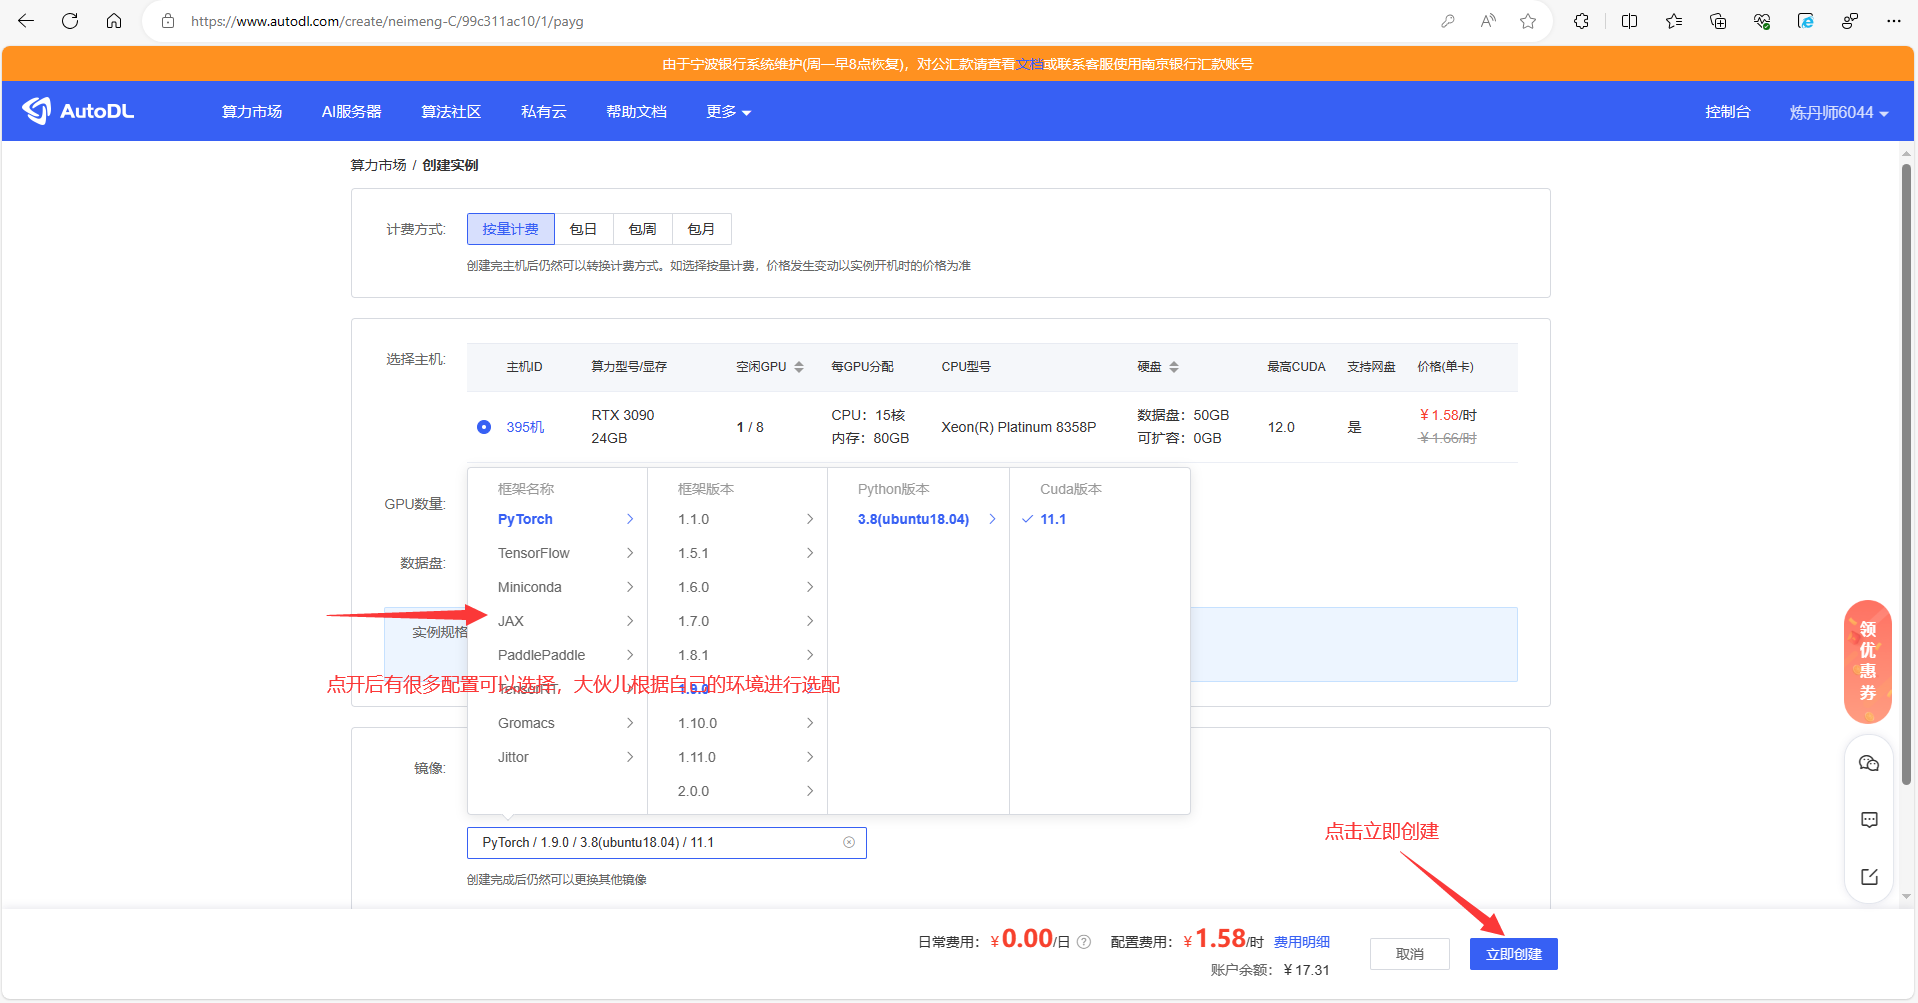Click 取消 button
The image size is (1918, 1003).
[x=1409, y=954]
